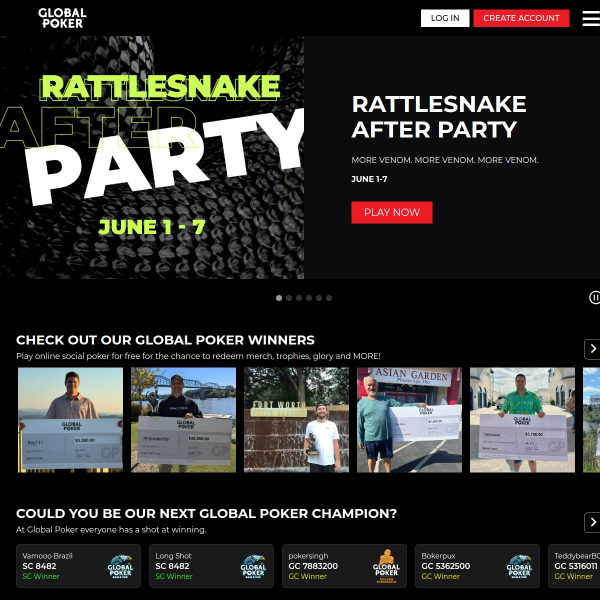Open the hamburger menu icon
This screenshot has height=600, width=600.
pyautogui.click(x=591, y=18)
